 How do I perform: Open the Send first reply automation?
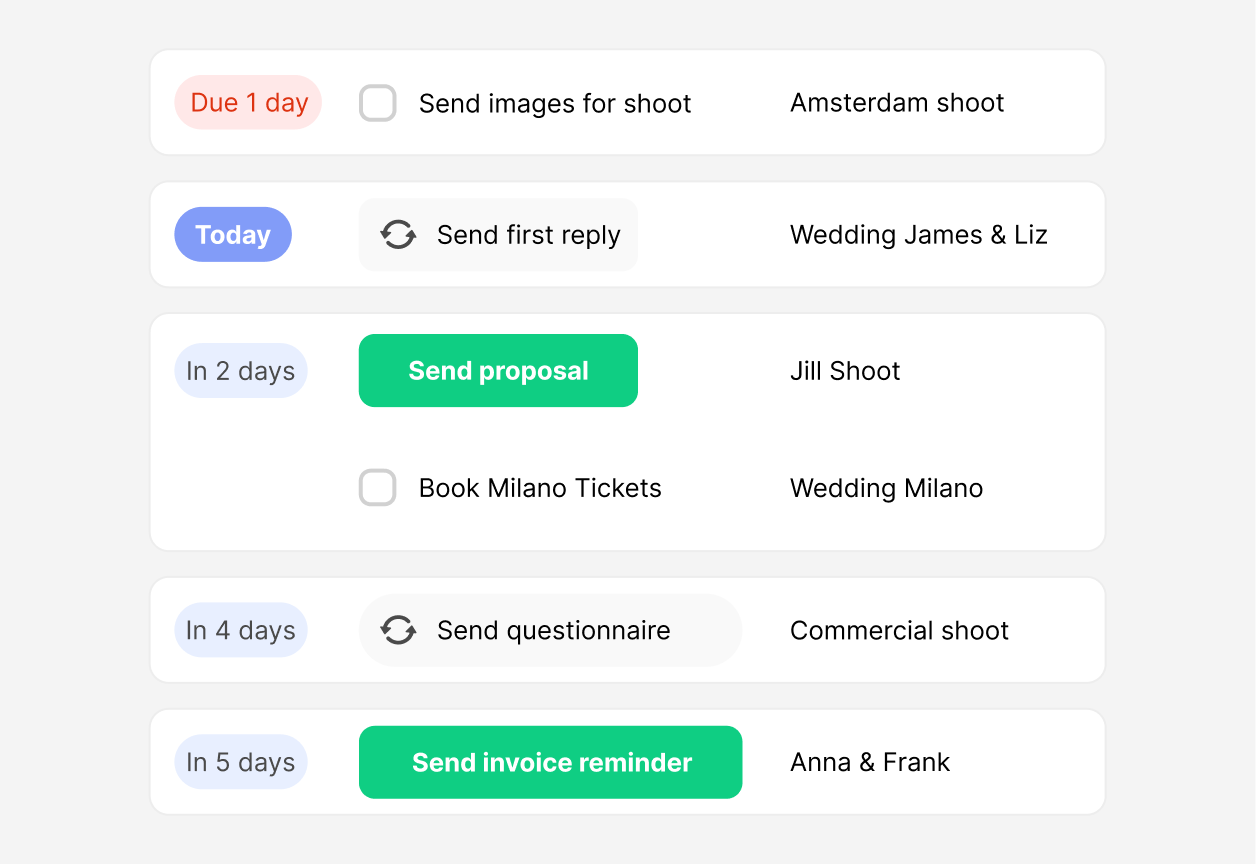pyautogui.click(x=498, y=235)
